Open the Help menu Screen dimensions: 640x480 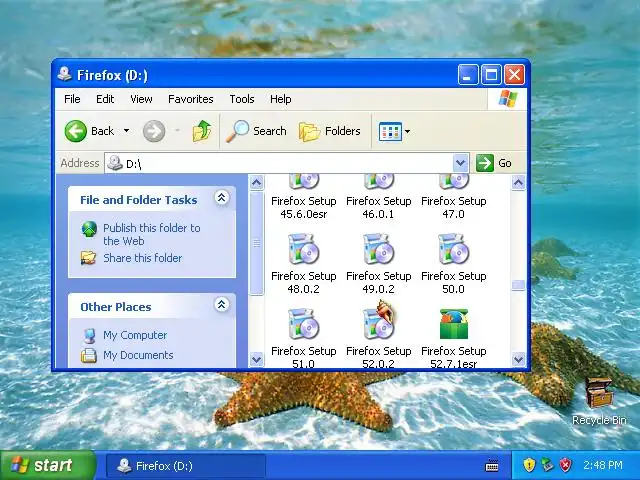(x=280, y=99)
